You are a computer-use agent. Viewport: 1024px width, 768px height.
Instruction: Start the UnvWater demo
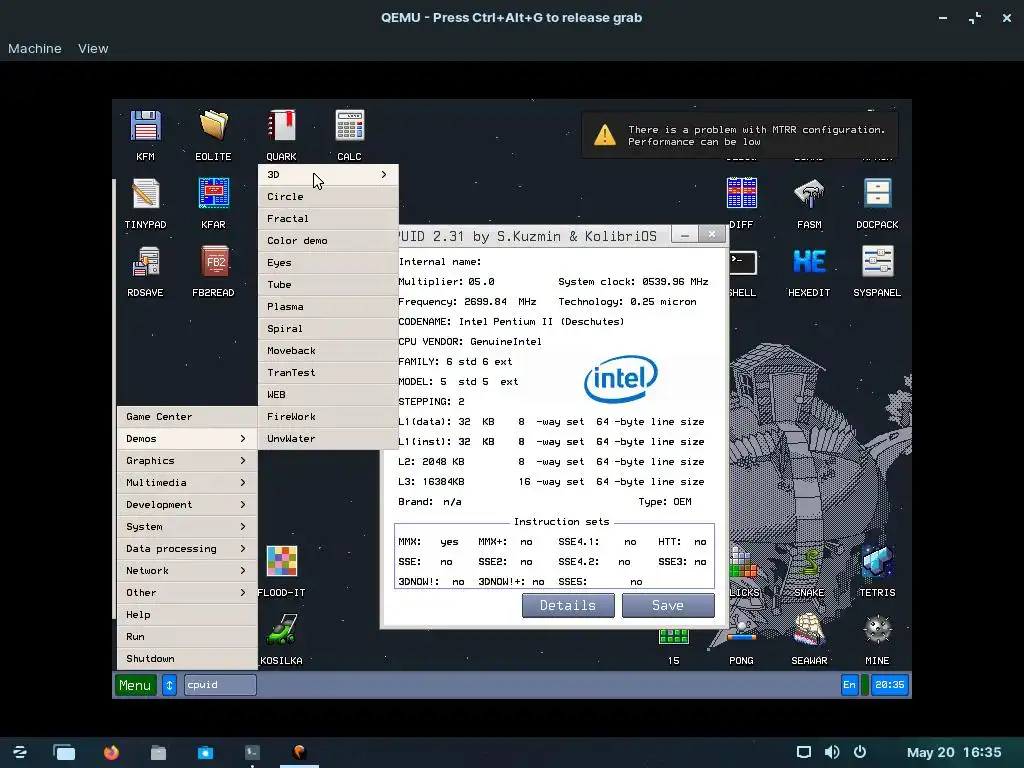click(x=328, y=439)
